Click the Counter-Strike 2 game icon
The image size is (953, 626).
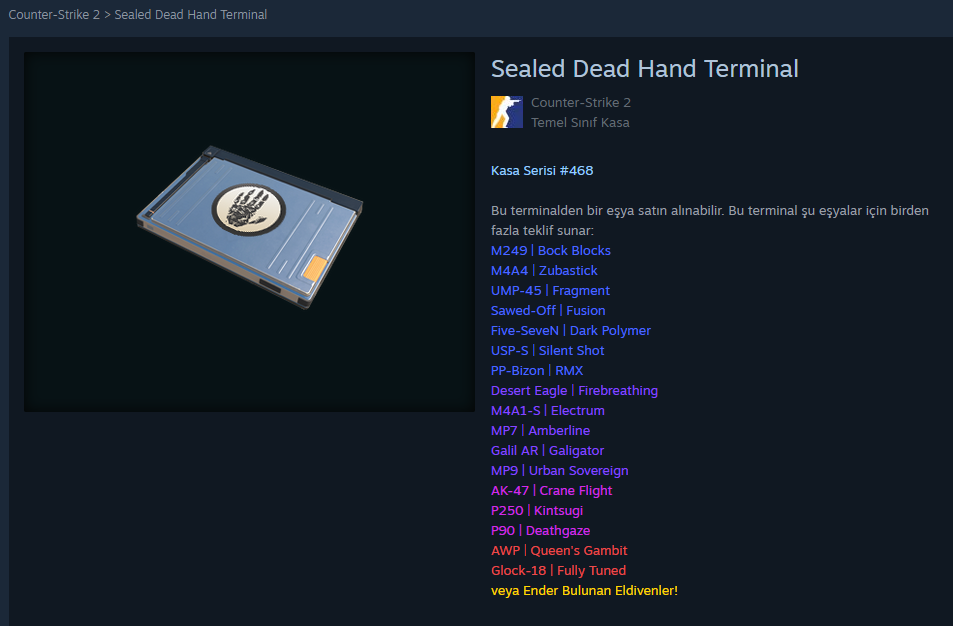point(506,112)
